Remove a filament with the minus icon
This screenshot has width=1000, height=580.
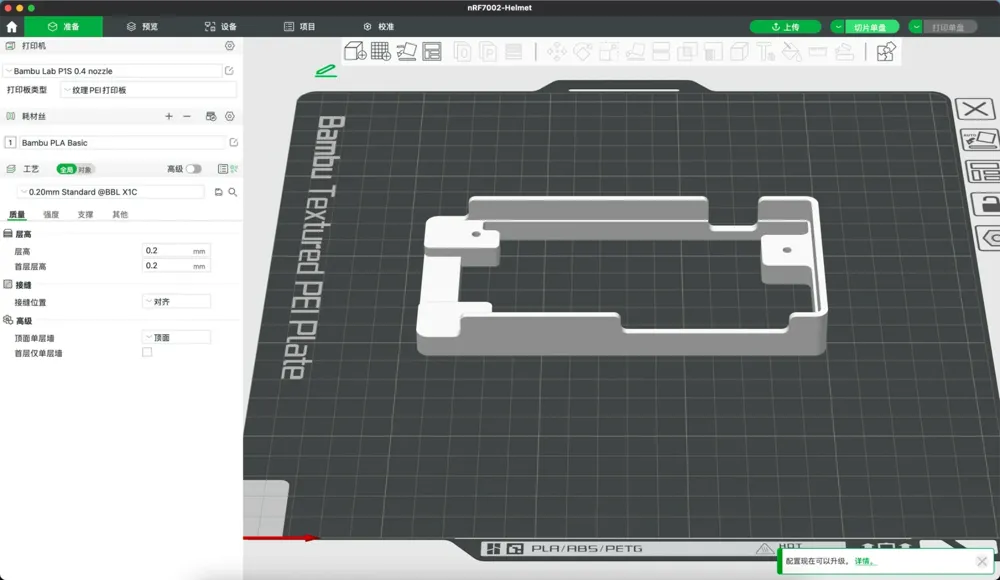(x=187, y=116)
